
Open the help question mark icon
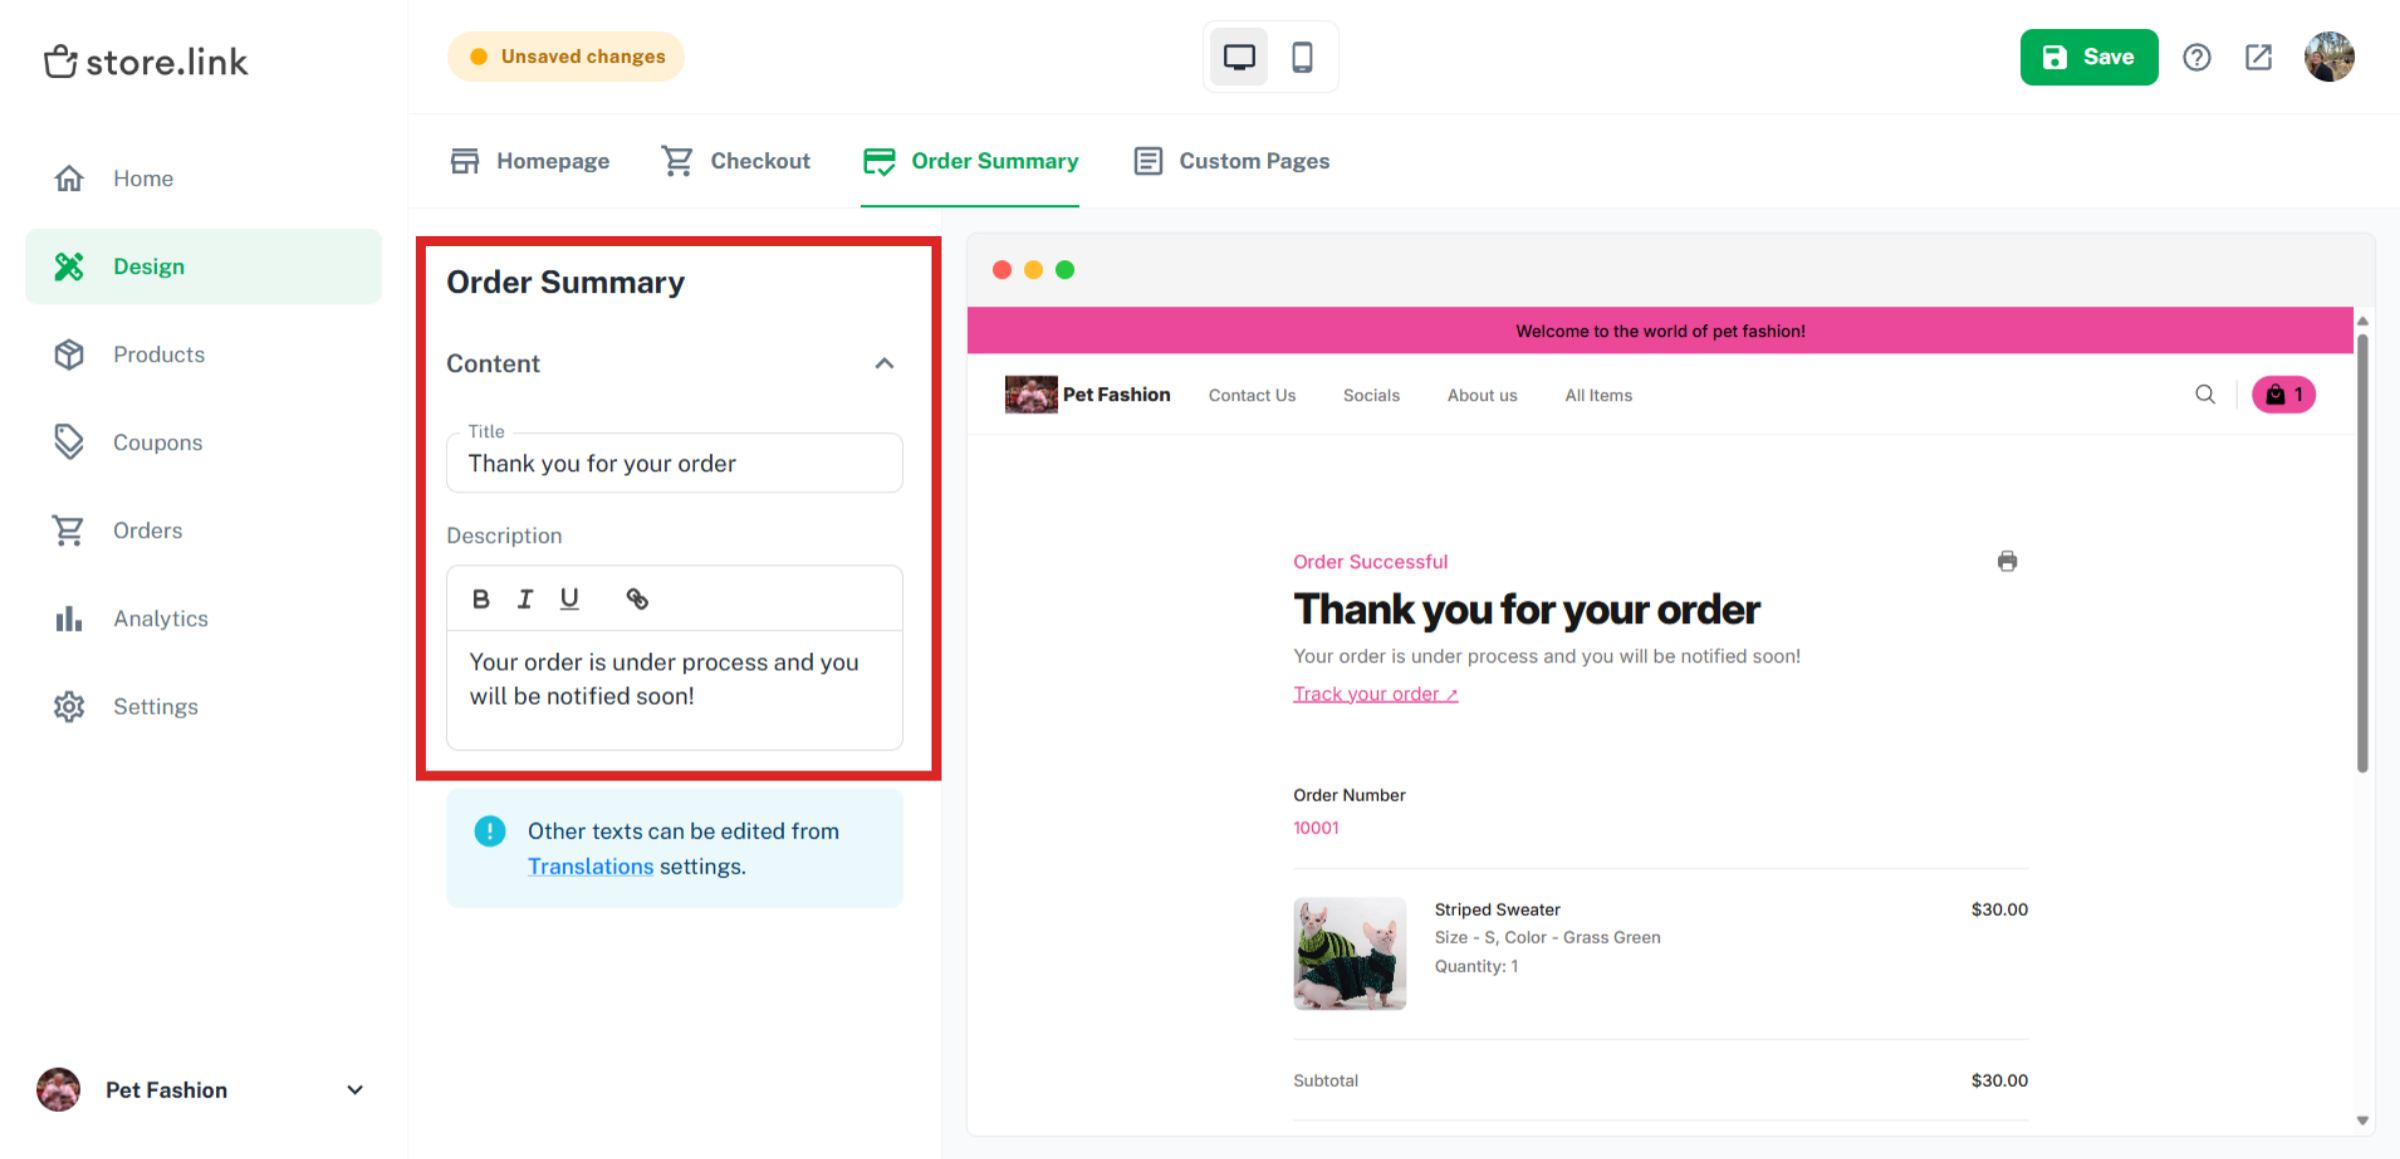click(x=2197, y=57)
